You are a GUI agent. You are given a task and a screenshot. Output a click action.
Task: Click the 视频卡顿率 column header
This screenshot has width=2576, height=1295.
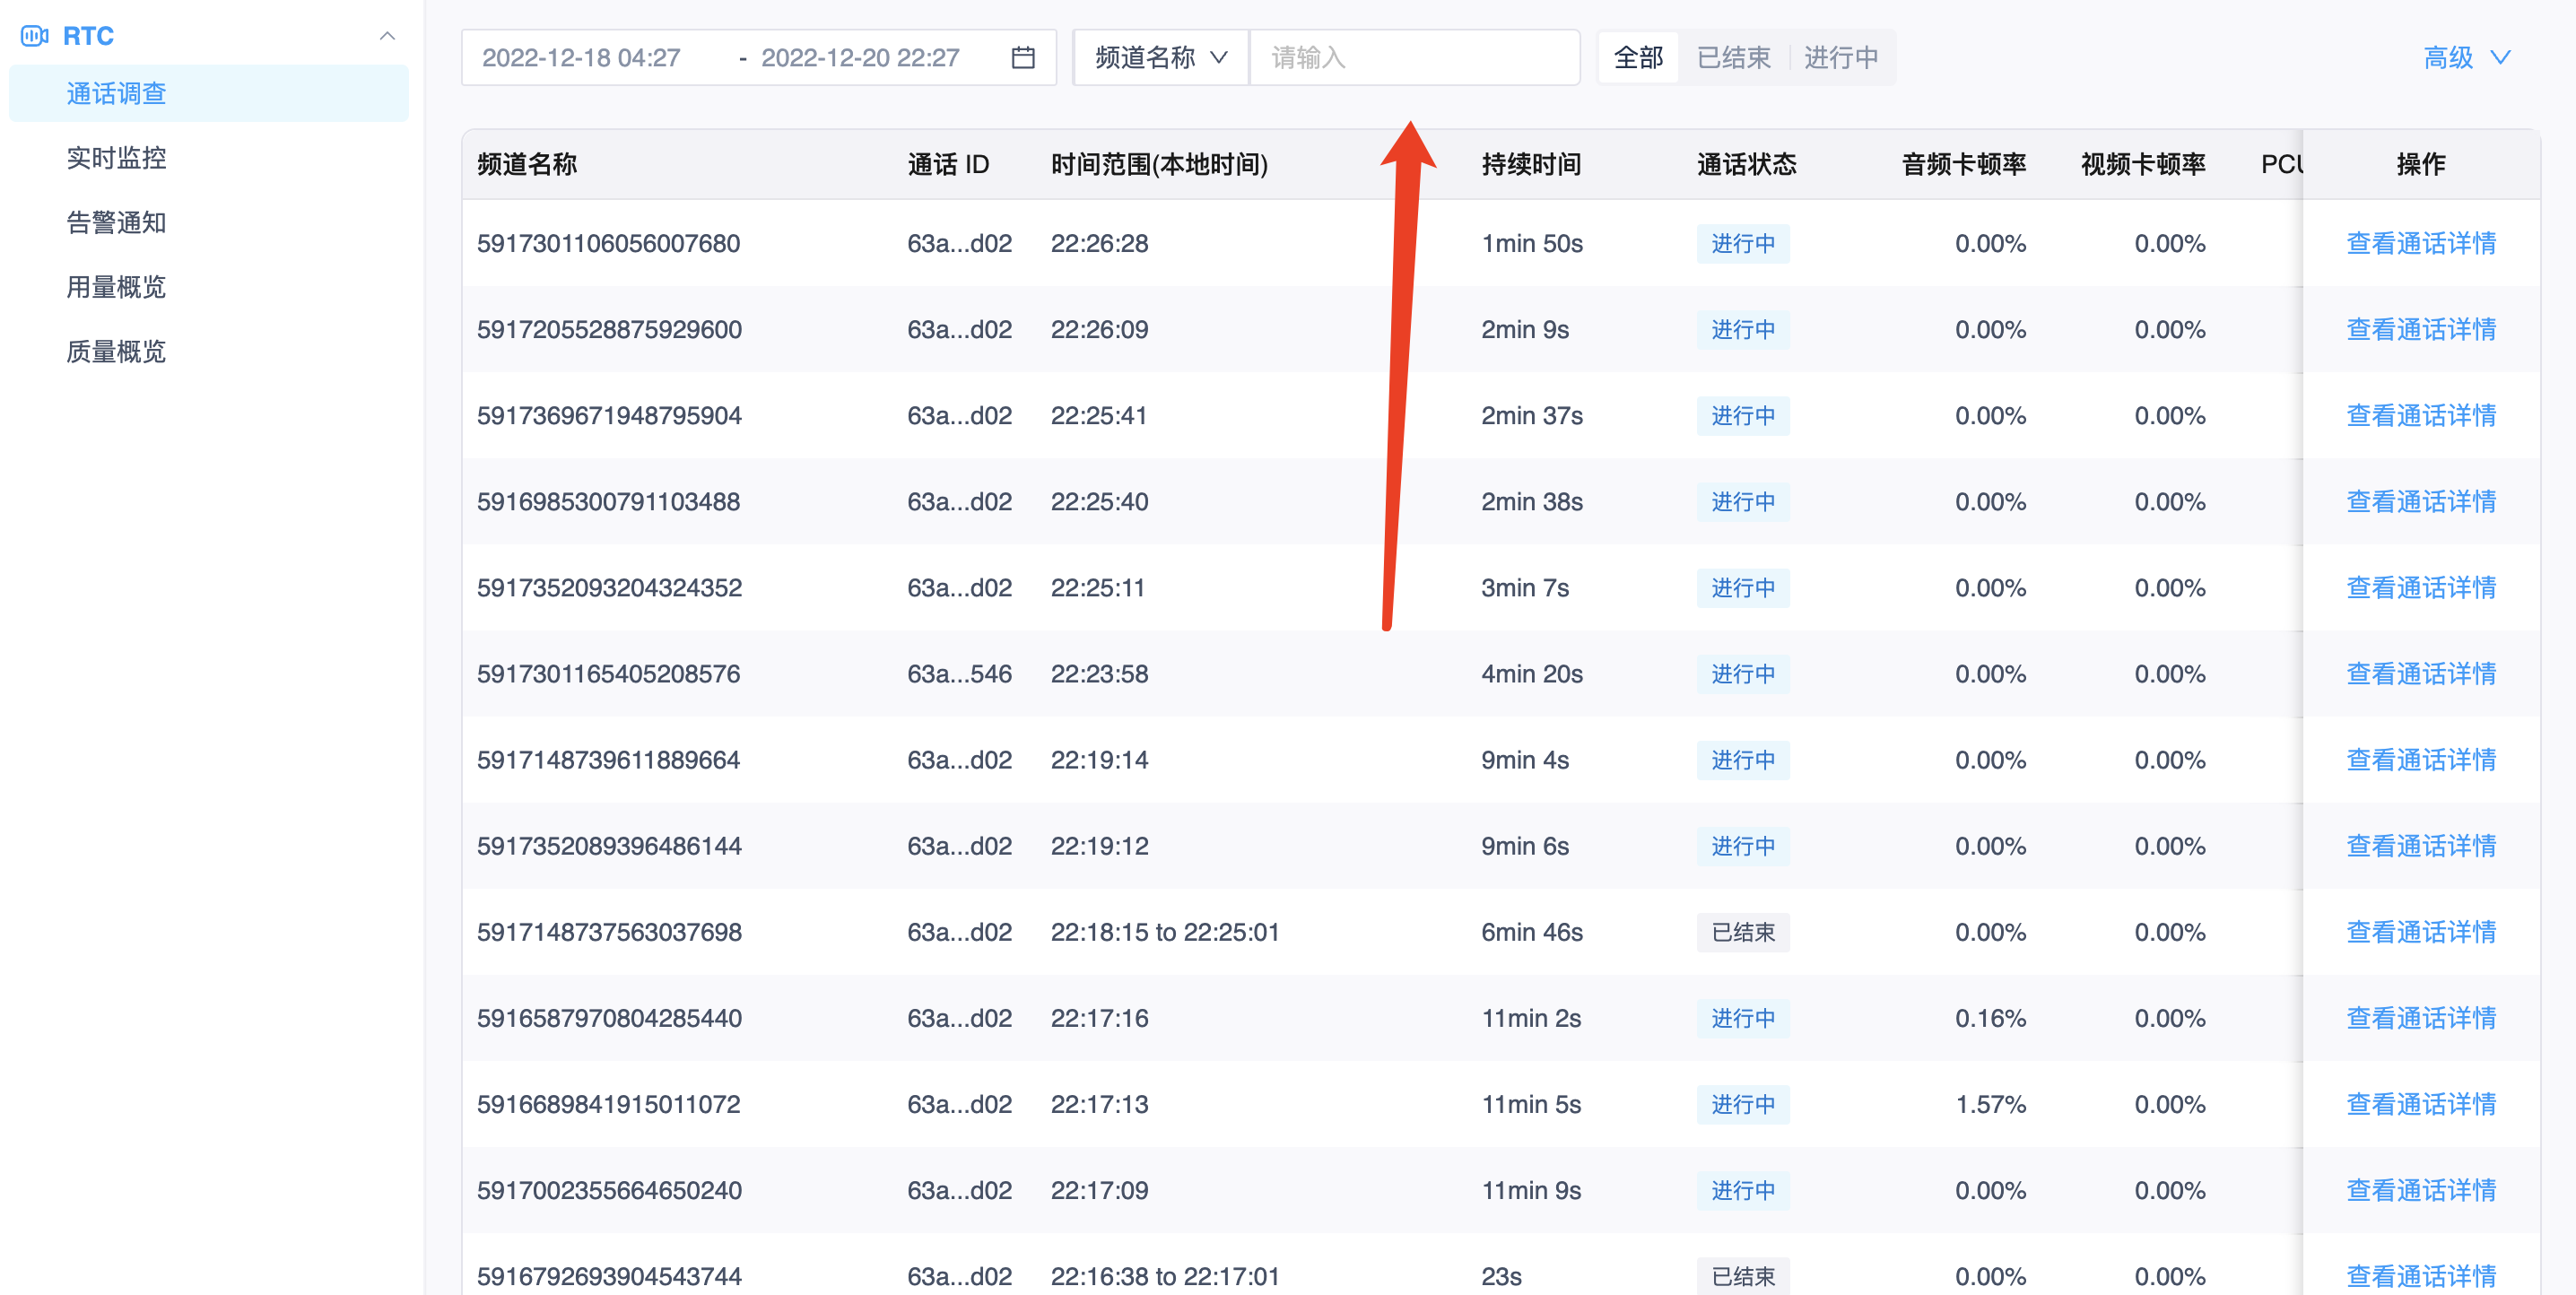point(2143,164)
